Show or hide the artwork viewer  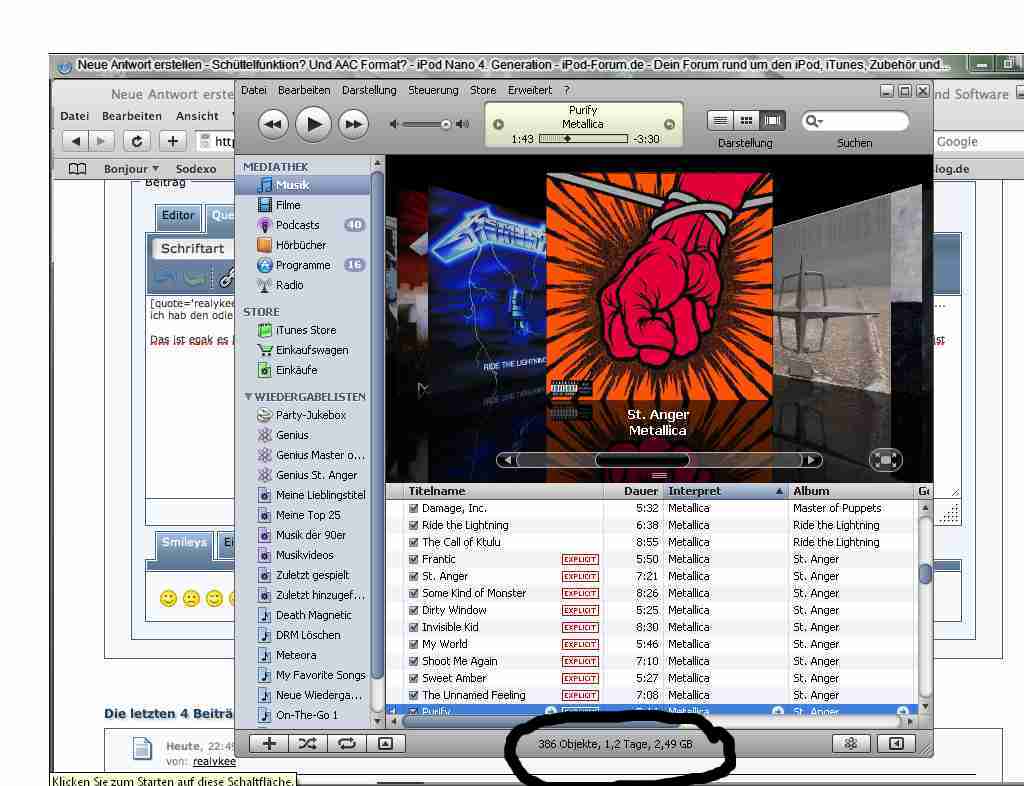point(386,744)
